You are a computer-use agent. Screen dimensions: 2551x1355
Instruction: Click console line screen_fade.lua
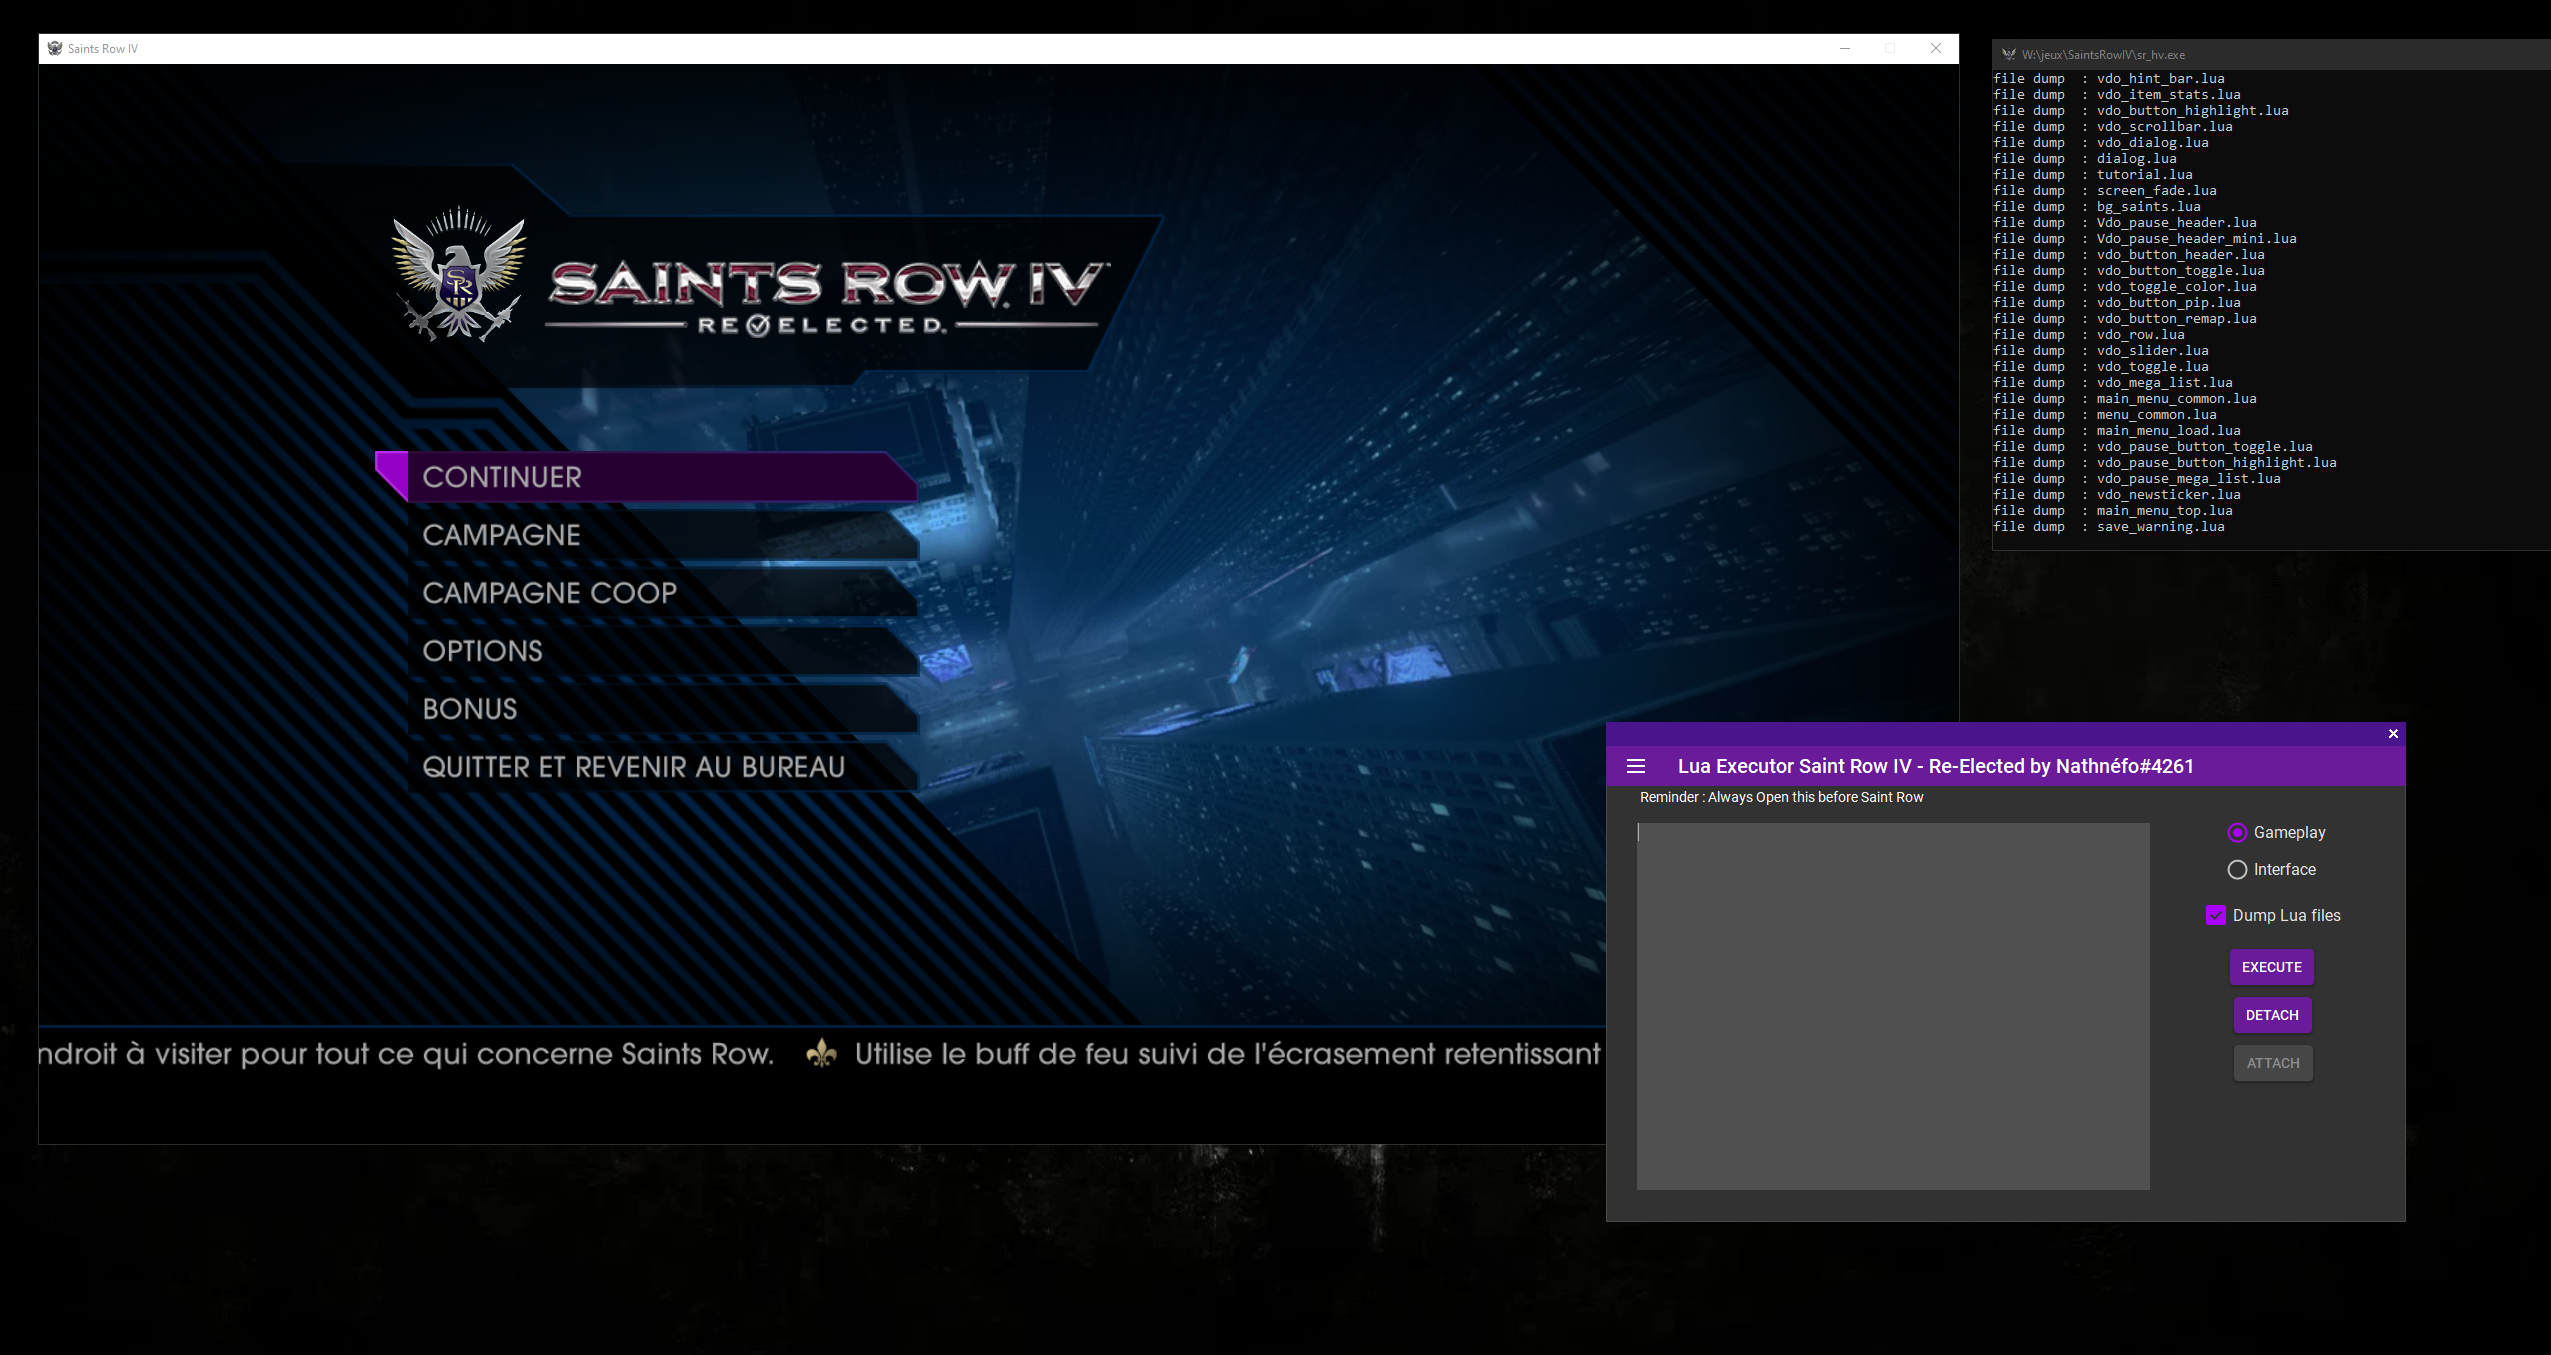[x=2105, y=191]
